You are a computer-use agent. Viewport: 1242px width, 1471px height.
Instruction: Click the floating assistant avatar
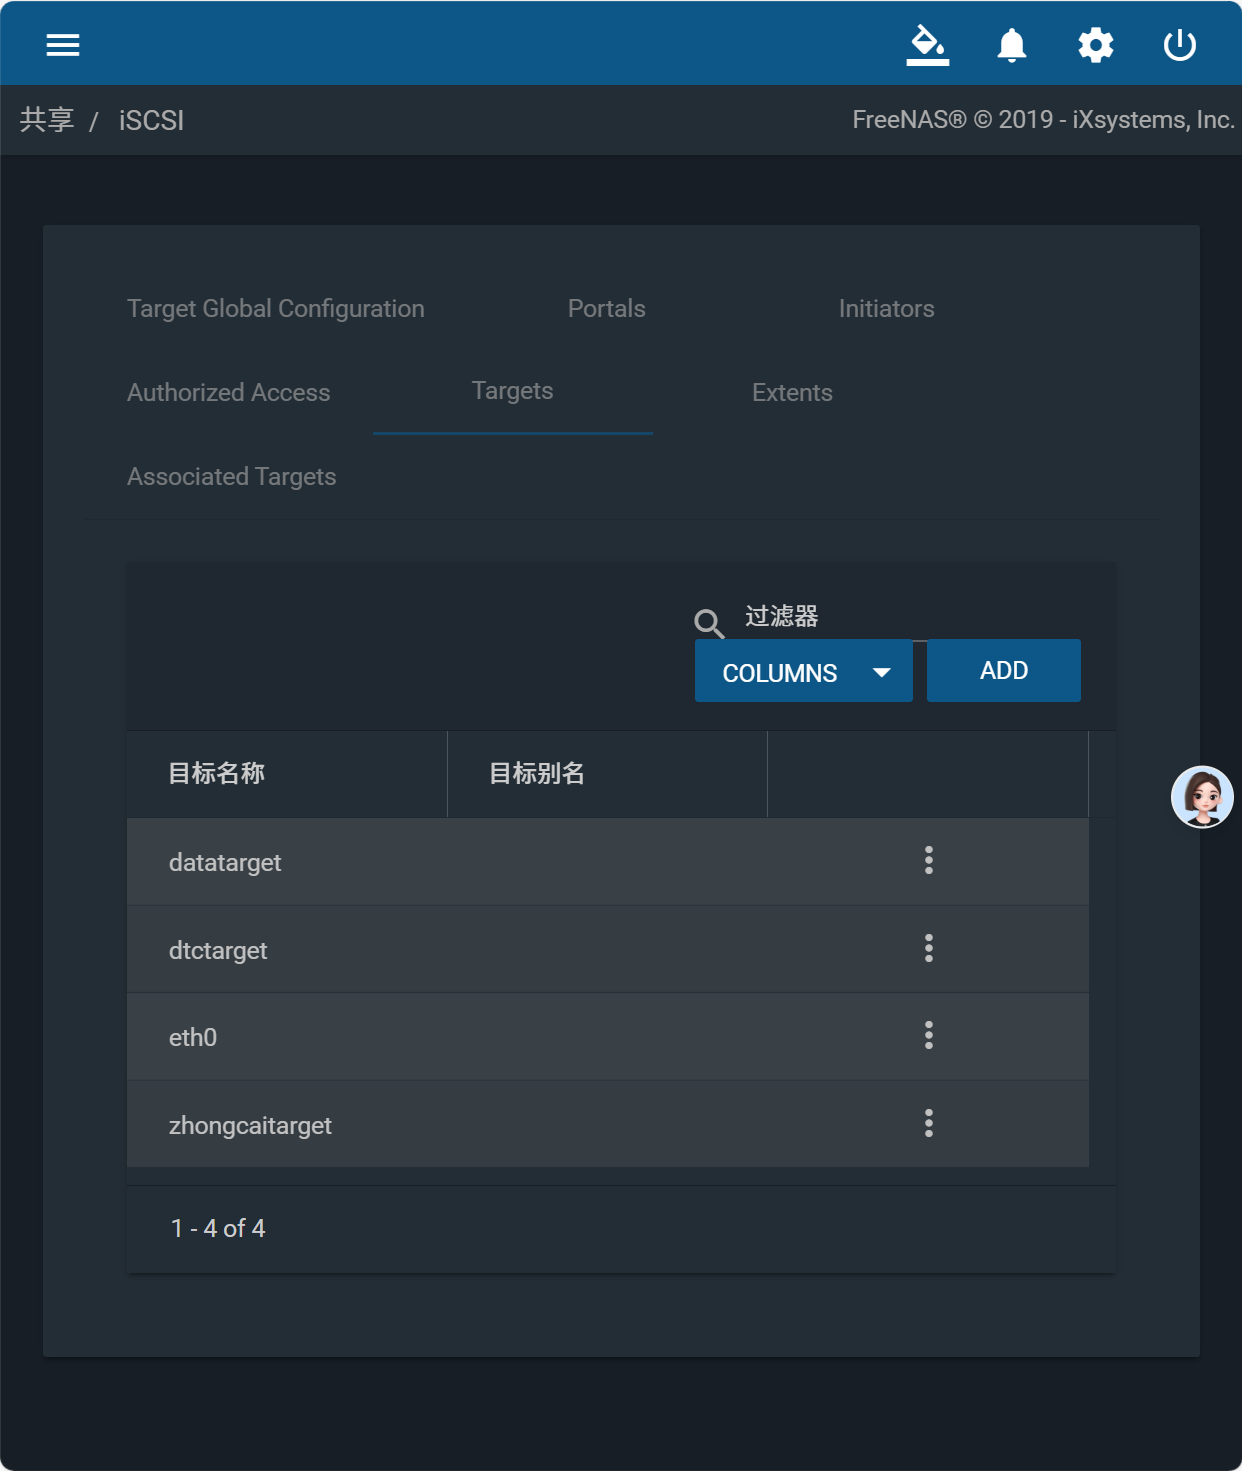(1202, 797)
